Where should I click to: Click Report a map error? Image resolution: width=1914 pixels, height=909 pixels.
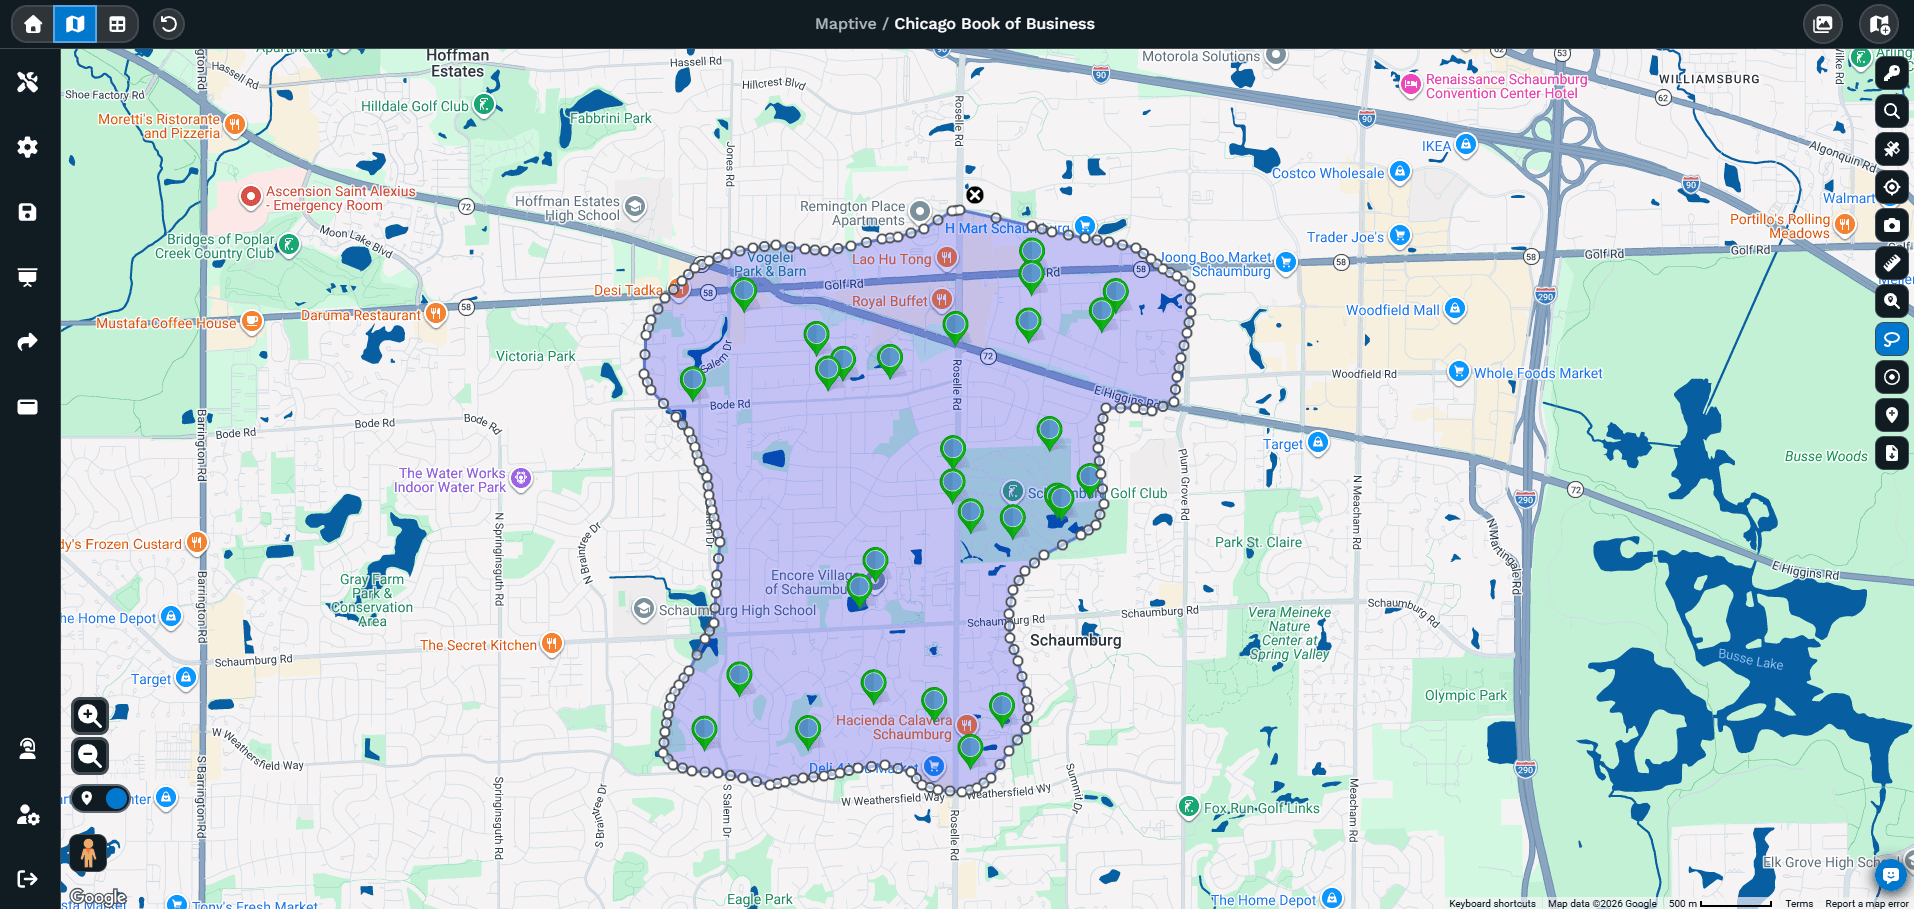[x=1866, y=903]
